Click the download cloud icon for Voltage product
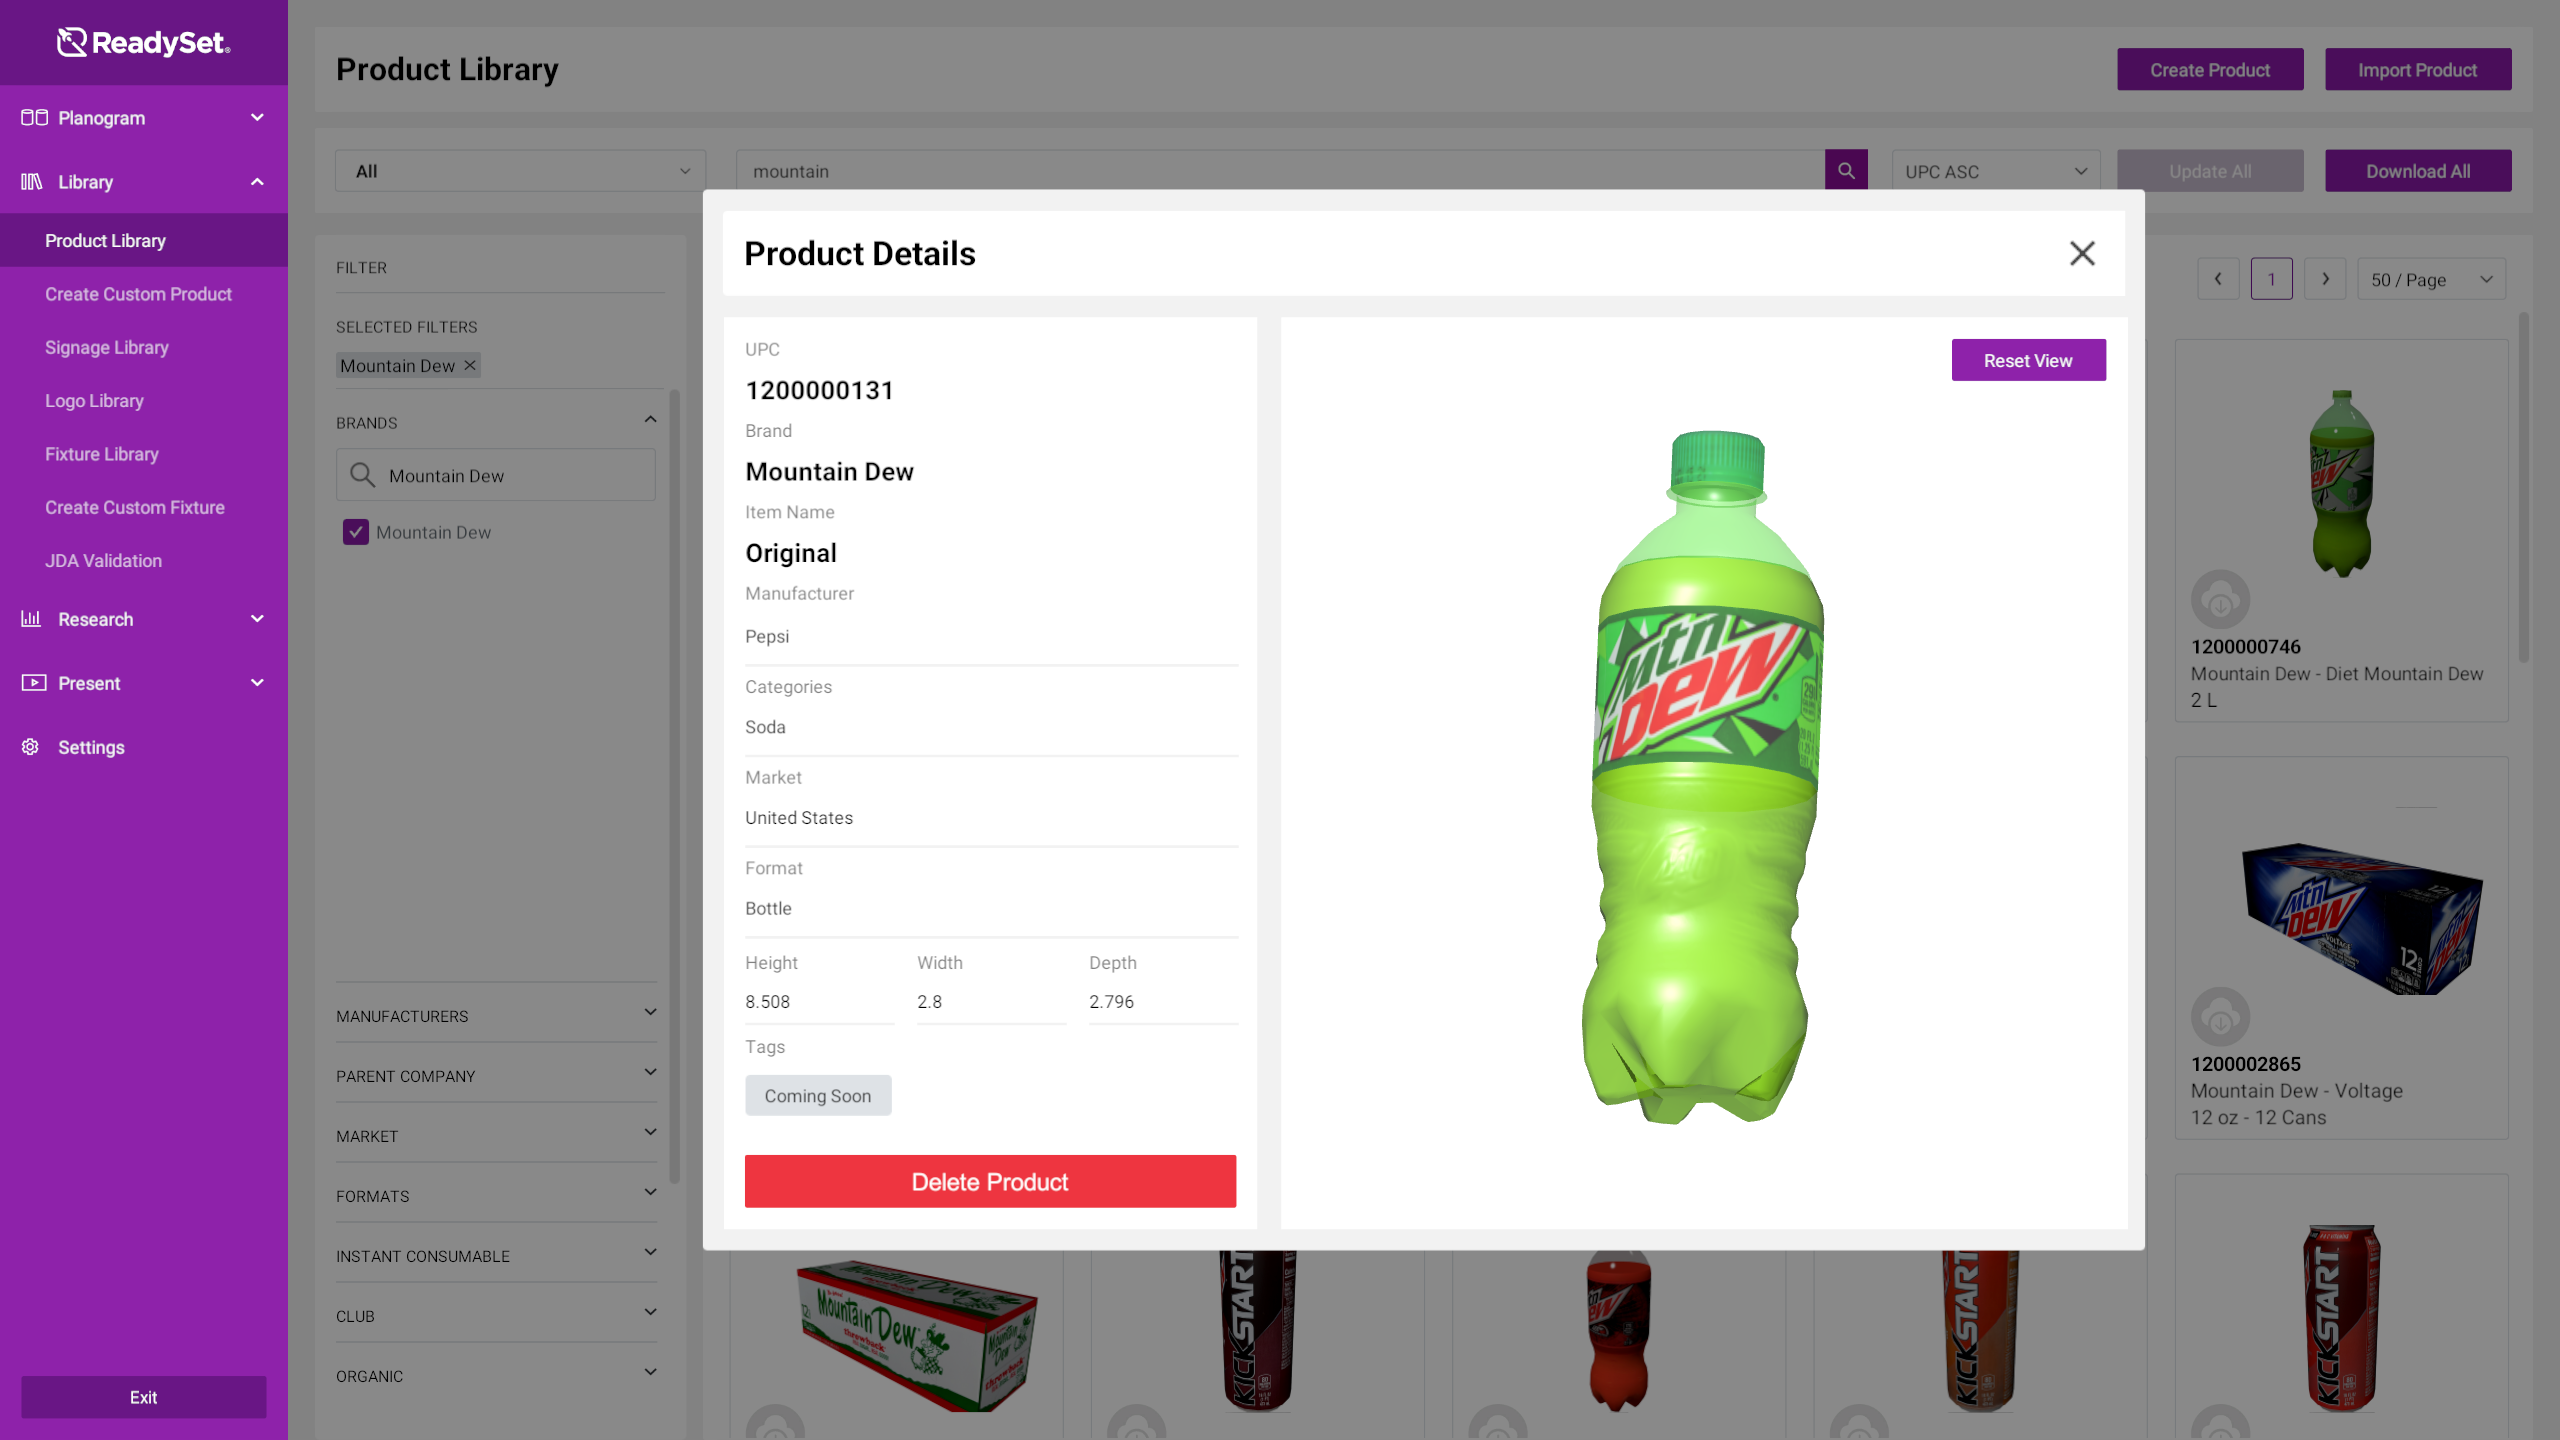 click(x=2220, y=1017)
